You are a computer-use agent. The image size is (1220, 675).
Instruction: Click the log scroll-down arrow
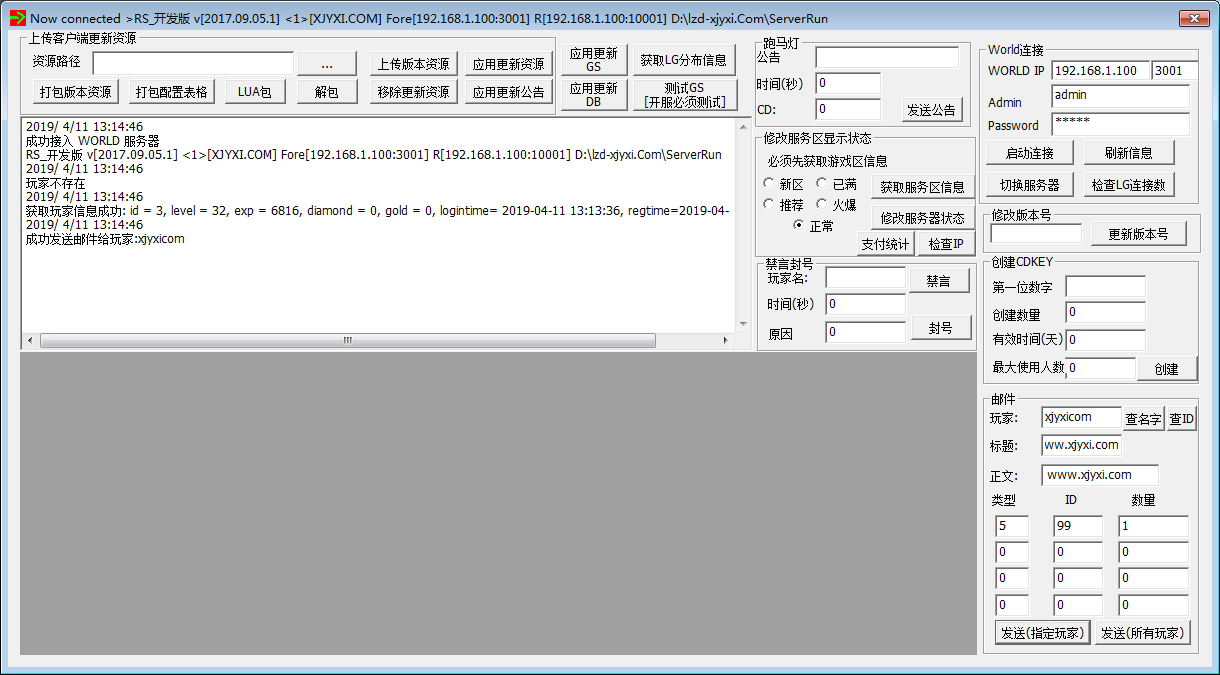point(742,324)
